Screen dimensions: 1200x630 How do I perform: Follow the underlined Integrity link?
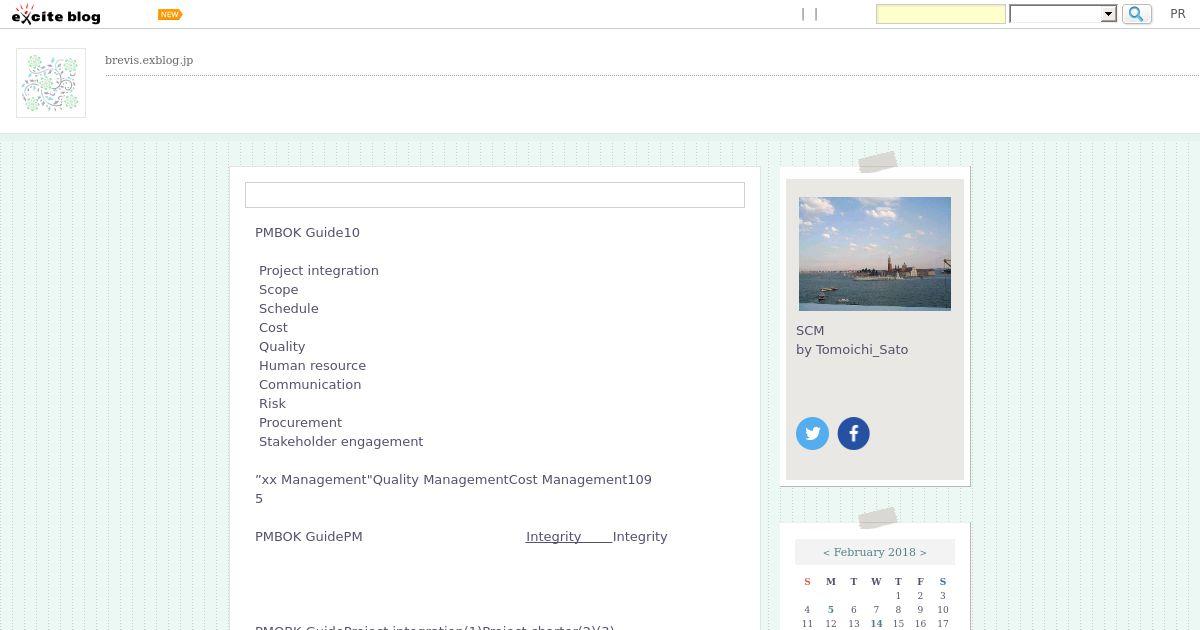pos(569,536)
